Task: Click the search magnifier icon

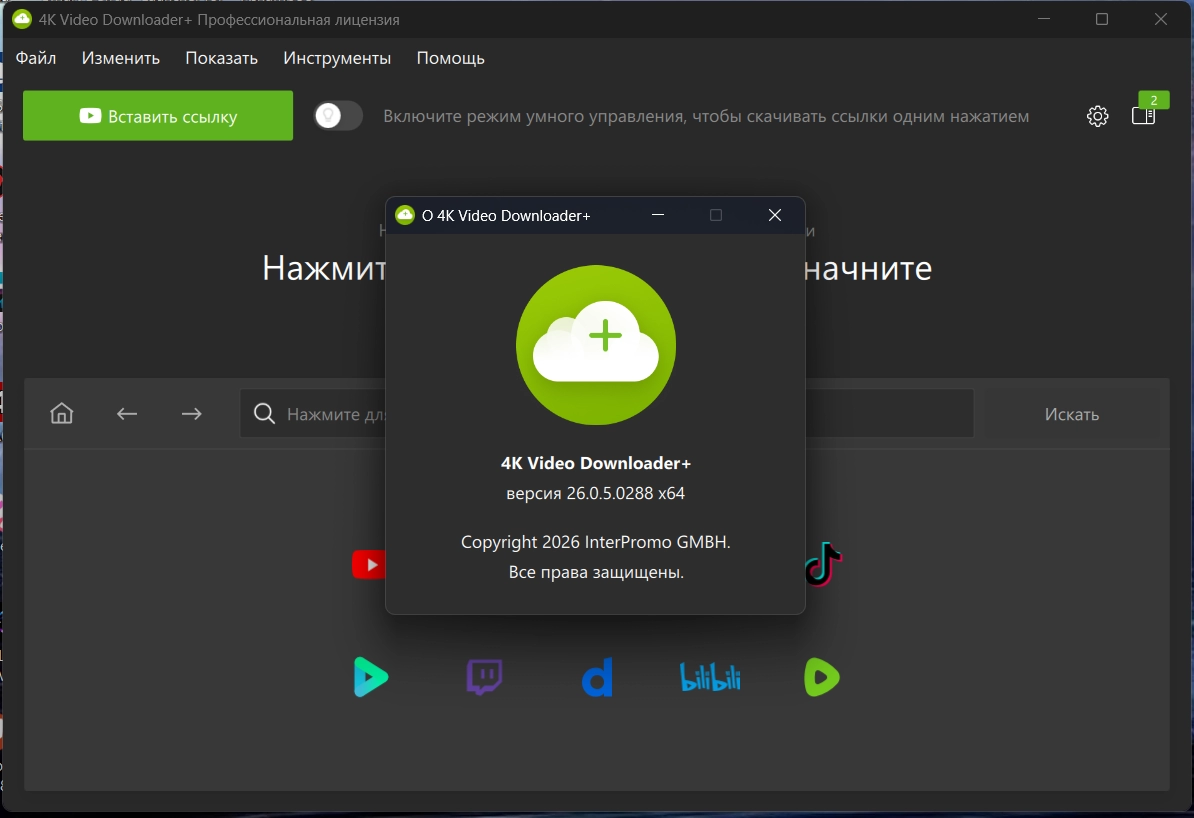Action: (x=264, y=414)
